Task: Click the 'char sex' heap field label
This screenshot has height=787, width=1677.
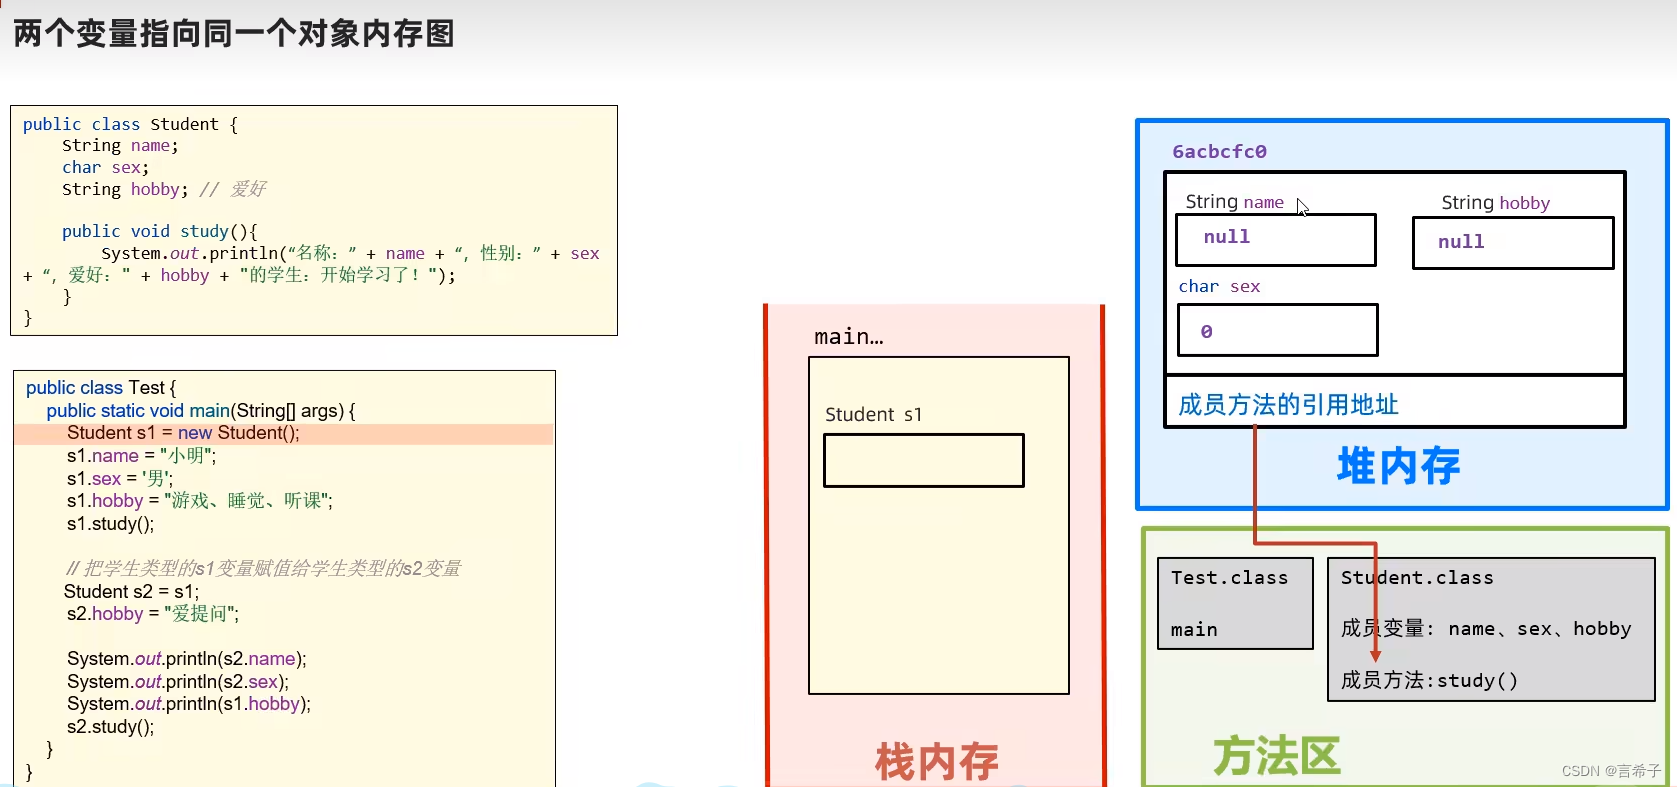Action: tap(1219, 287)
